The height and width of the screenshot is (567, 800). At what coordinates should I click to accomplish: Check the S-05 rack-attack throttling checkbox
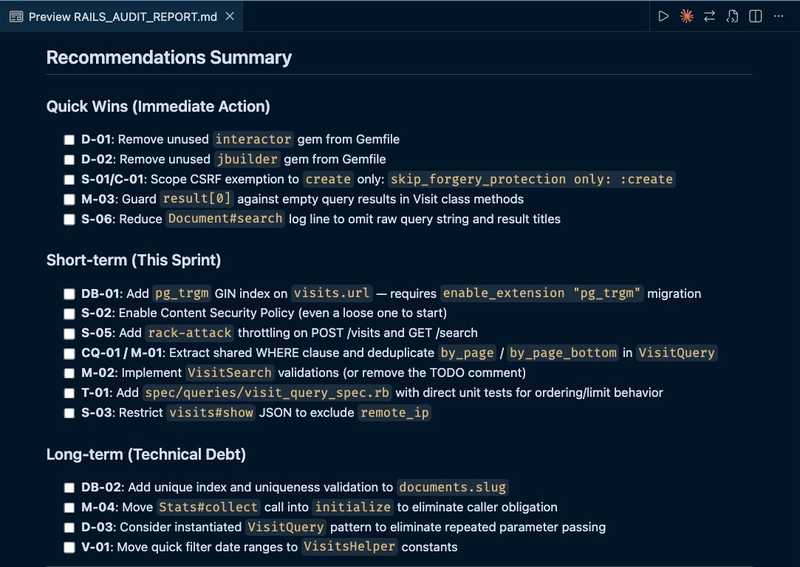[69, 333]
